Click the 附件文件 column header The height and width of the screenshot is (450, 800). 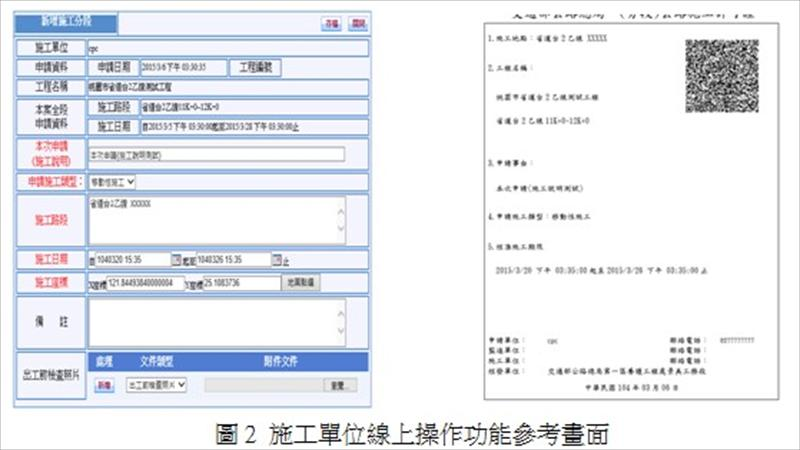(281, 362)
